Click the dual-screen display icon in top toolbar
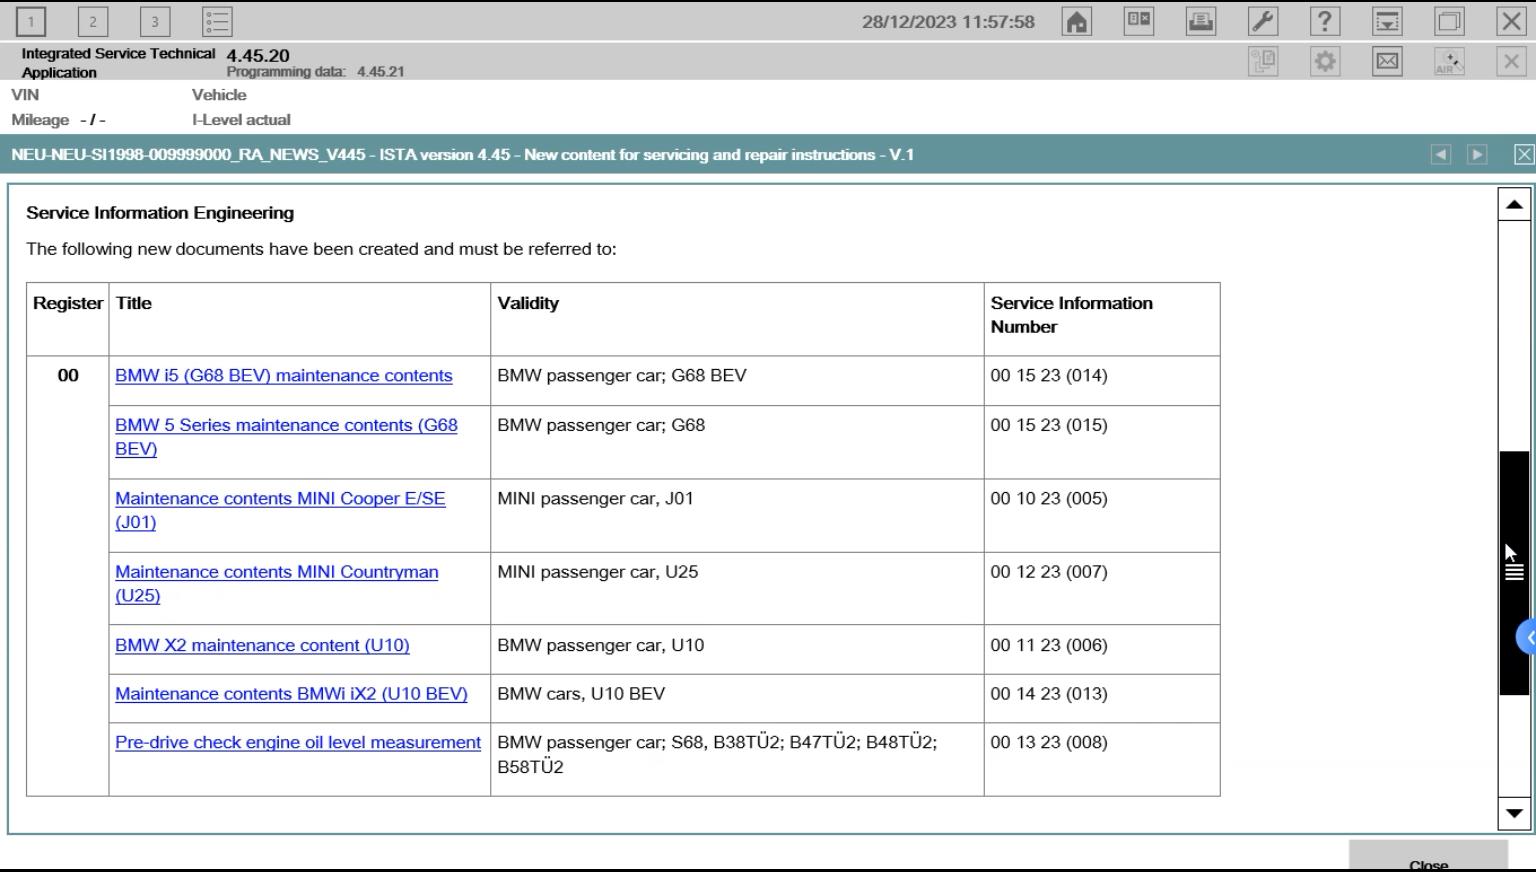 click(1139, 21)
